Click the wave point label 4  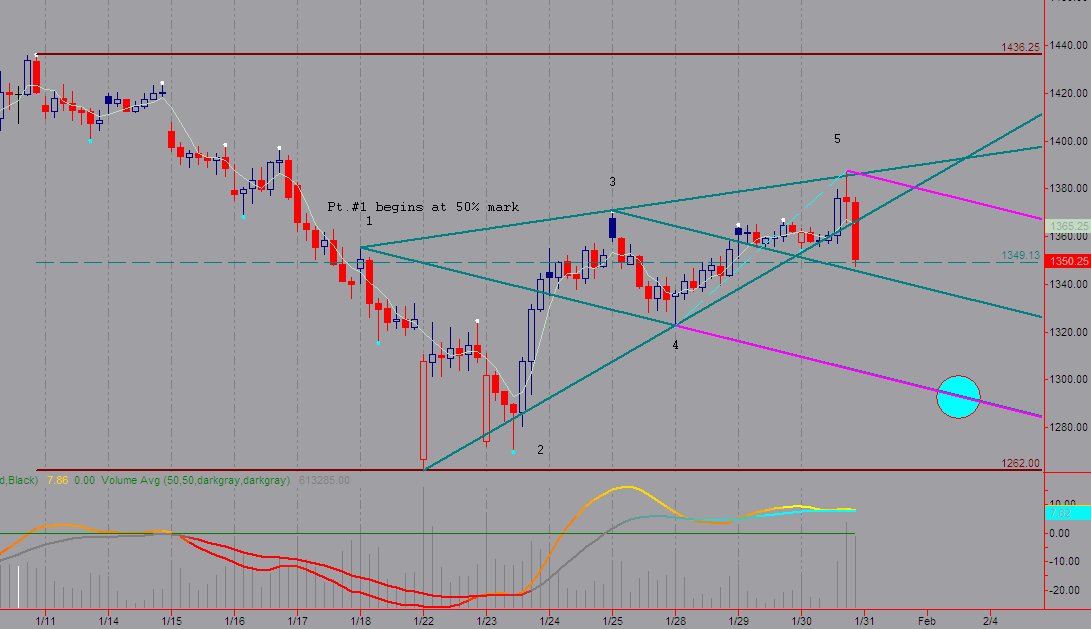675,344
